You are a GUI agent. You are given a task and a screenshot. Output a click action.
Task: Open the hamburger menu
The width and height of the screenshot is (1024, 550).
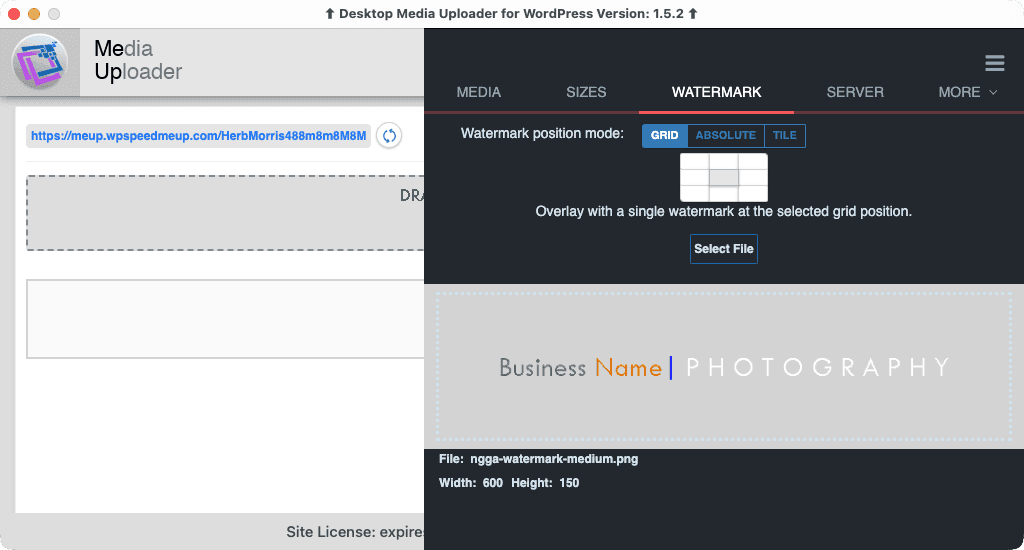click(995, 63)
